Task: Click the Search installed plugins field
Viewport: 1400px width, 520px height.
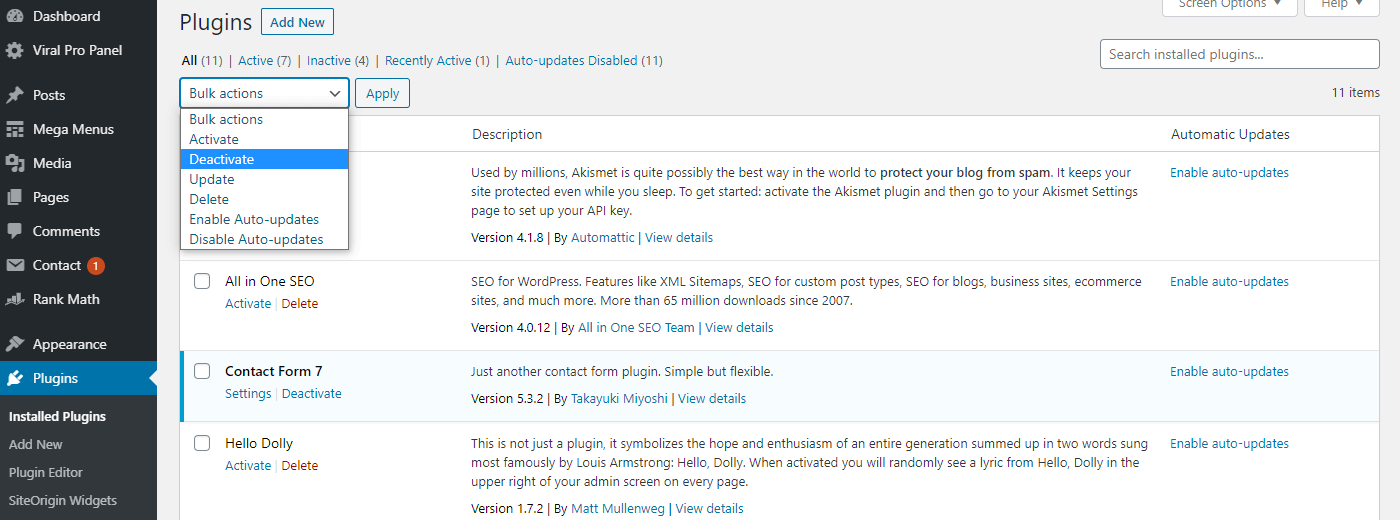Action: [1239, 54]
